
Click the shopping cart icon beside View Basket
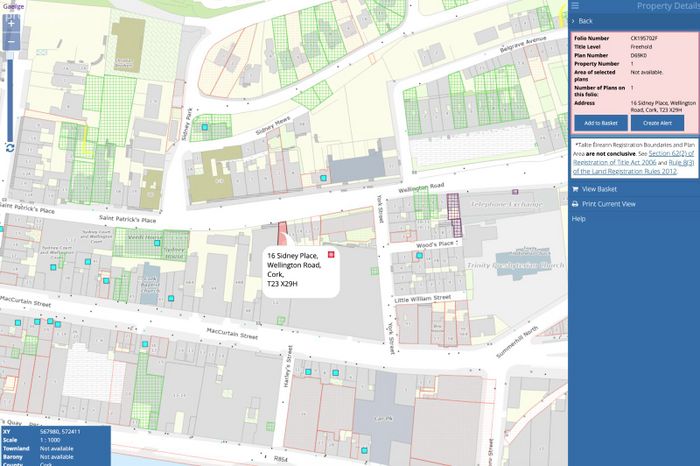575,189
